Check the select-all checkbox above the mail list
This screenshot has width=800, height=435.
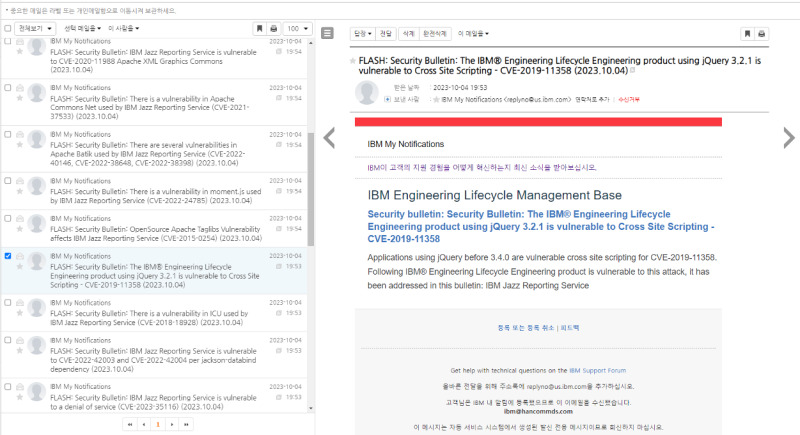(x=8, y=29)
